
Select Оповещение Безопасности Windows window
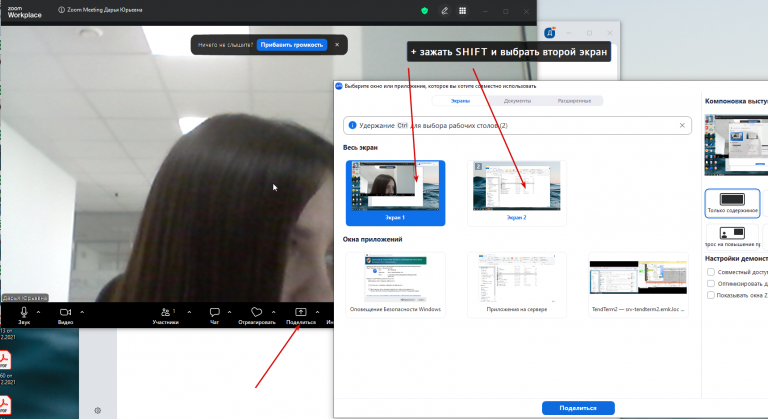click(395, 285)
